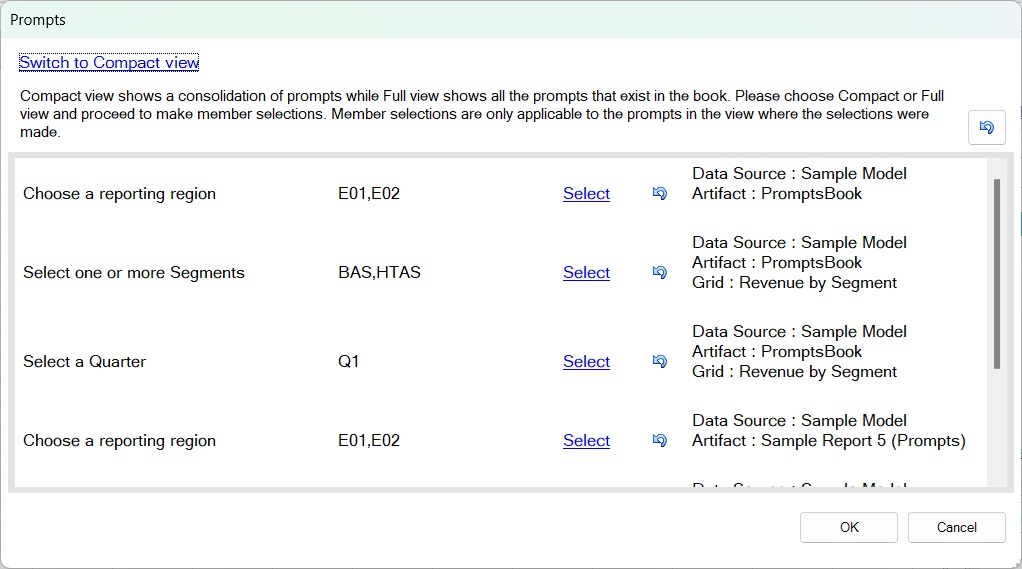Switch to Compact view

click(109, 62)
